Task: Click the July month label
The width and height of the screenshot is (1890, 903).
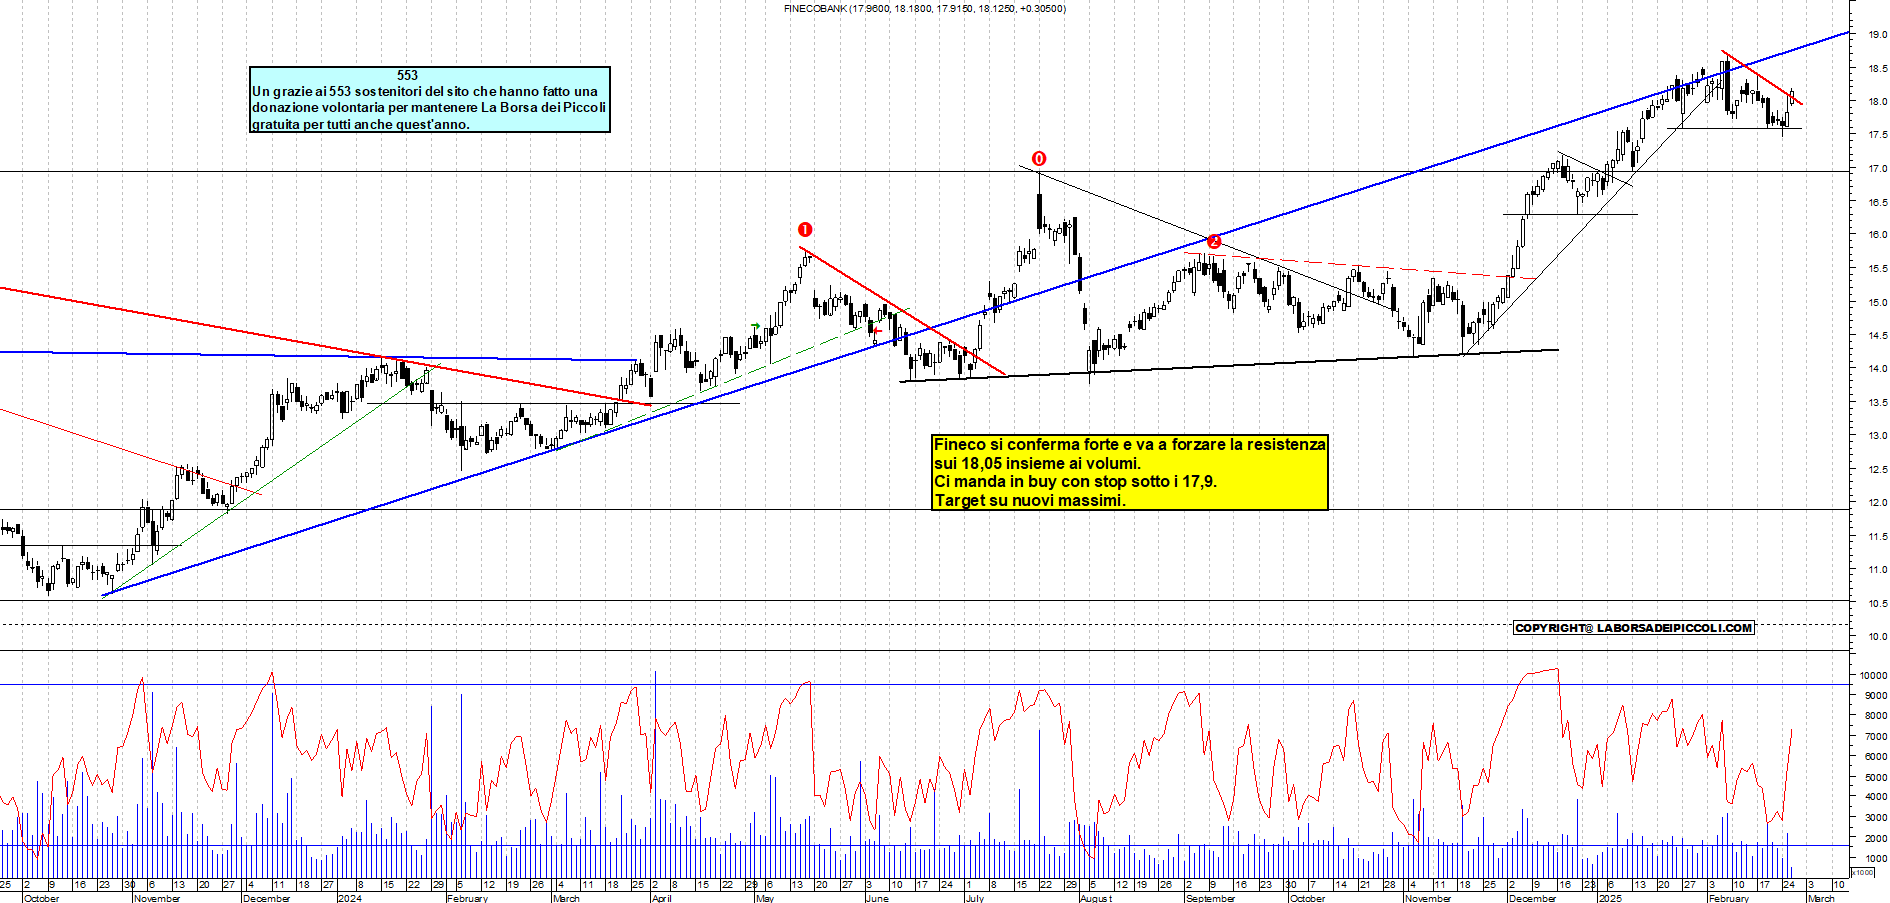Action: coord(975,898)
